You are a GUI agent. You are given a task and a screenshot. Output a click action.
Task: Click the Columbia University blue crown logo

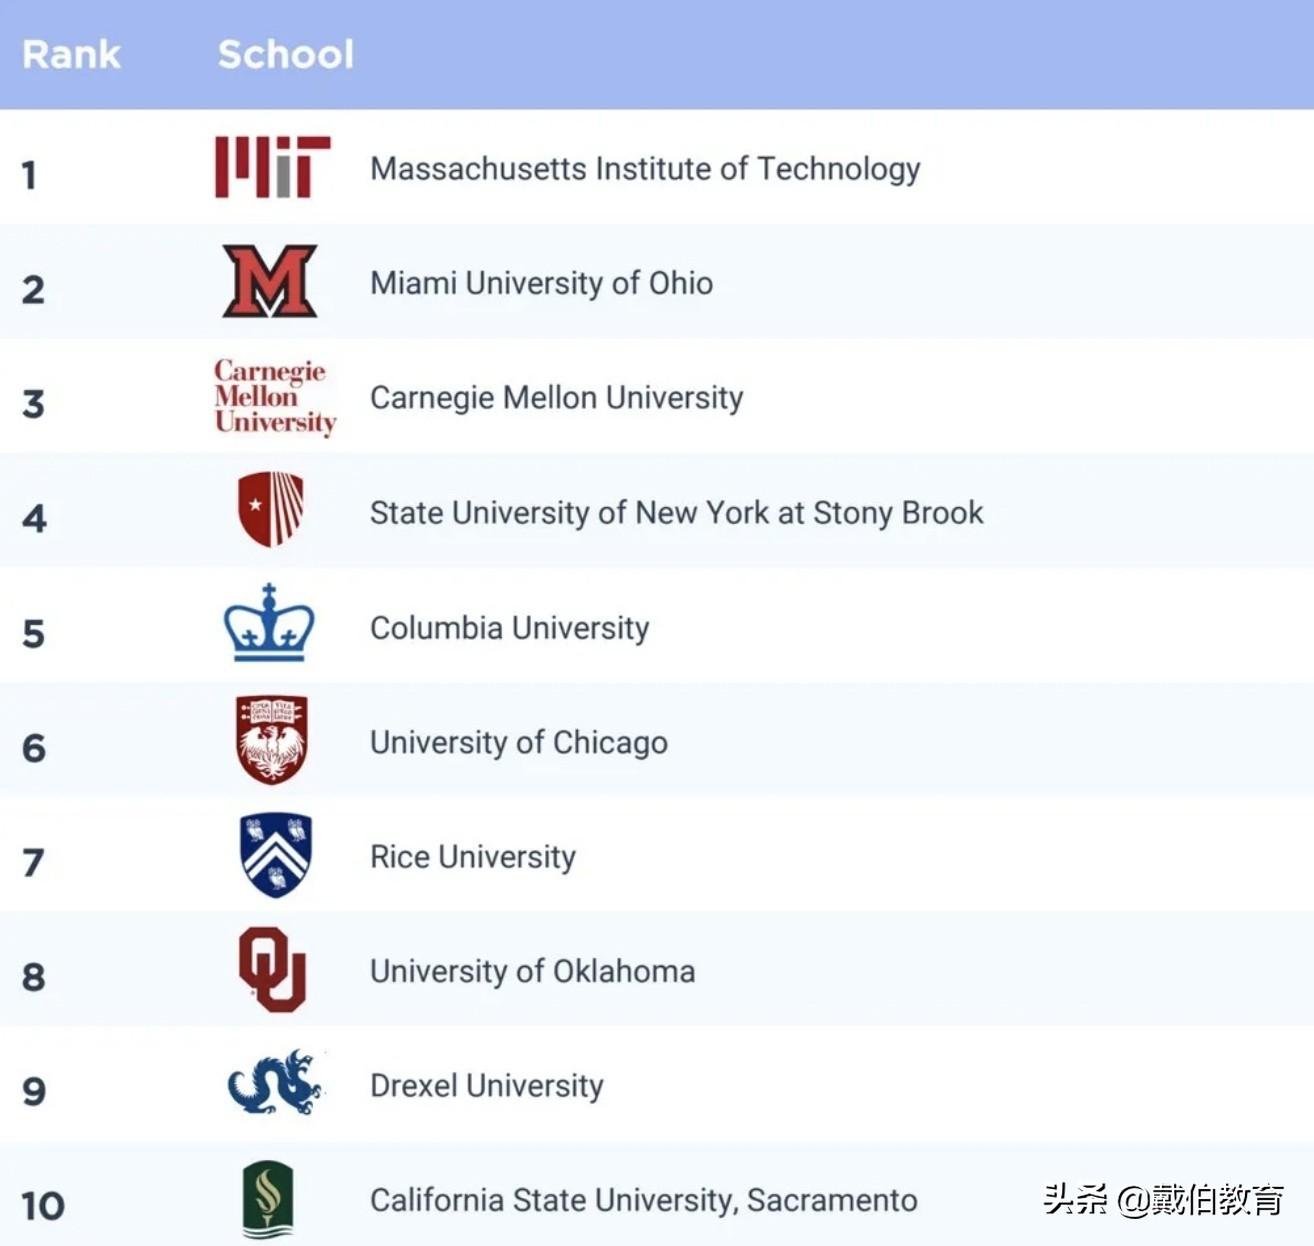[269, 624]
